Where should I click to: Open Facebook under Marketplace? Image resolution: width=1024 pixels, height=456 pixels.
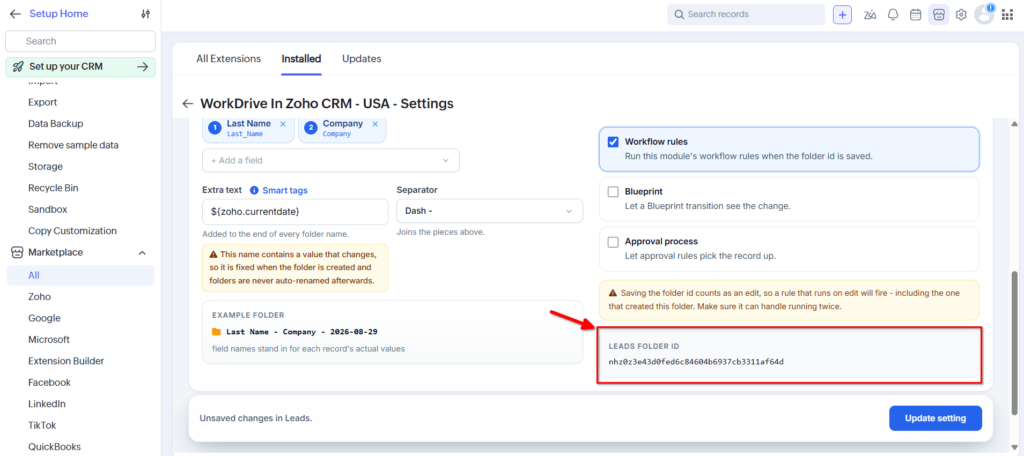50,382
